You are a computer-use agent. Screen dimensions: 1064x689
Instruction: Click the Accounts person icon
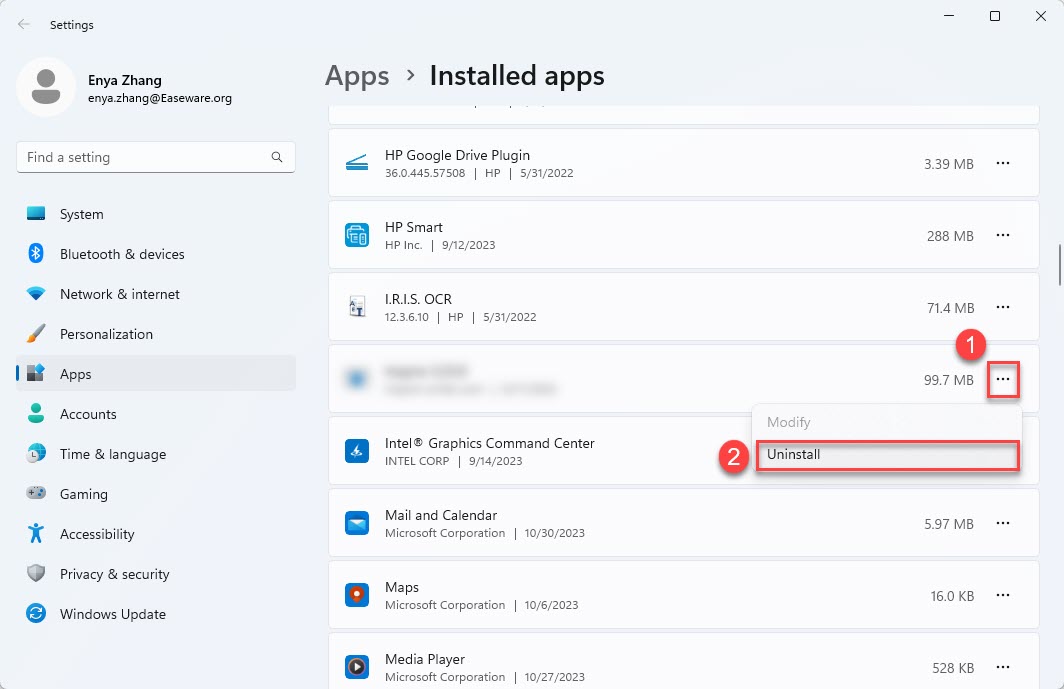pyautogui.click(x=36, y=413)
